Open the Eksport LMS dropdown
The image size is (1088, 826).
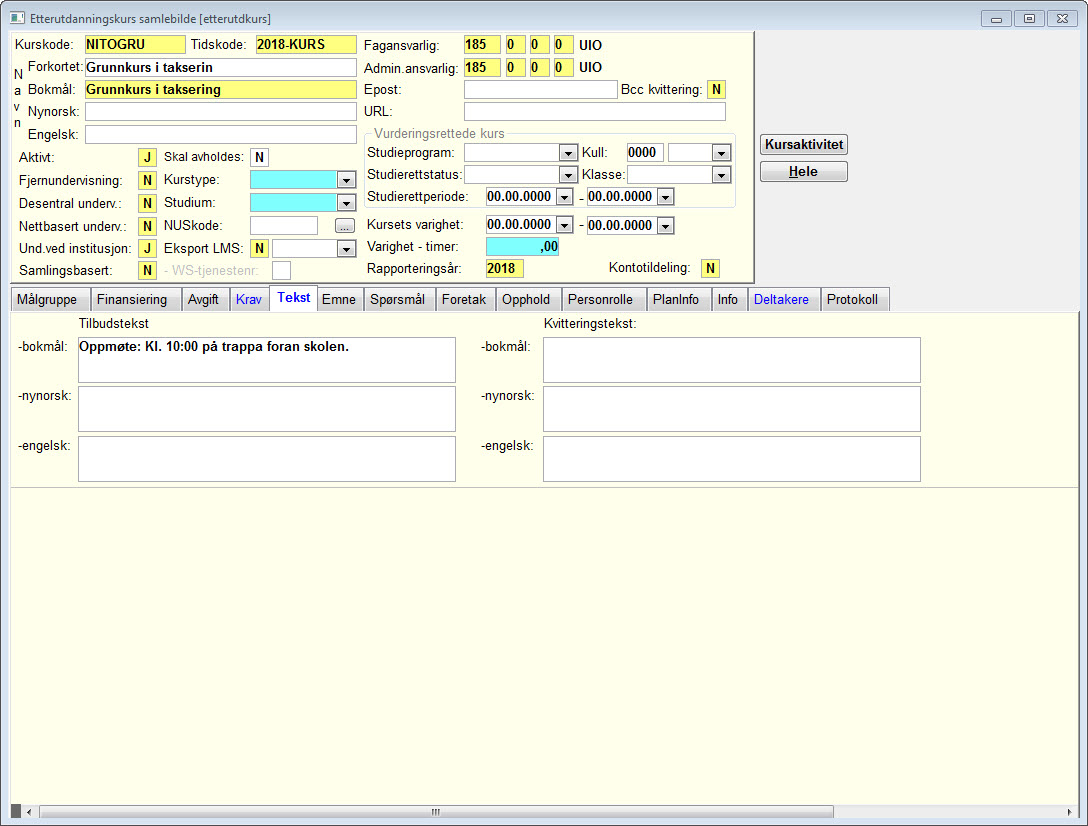346,248
